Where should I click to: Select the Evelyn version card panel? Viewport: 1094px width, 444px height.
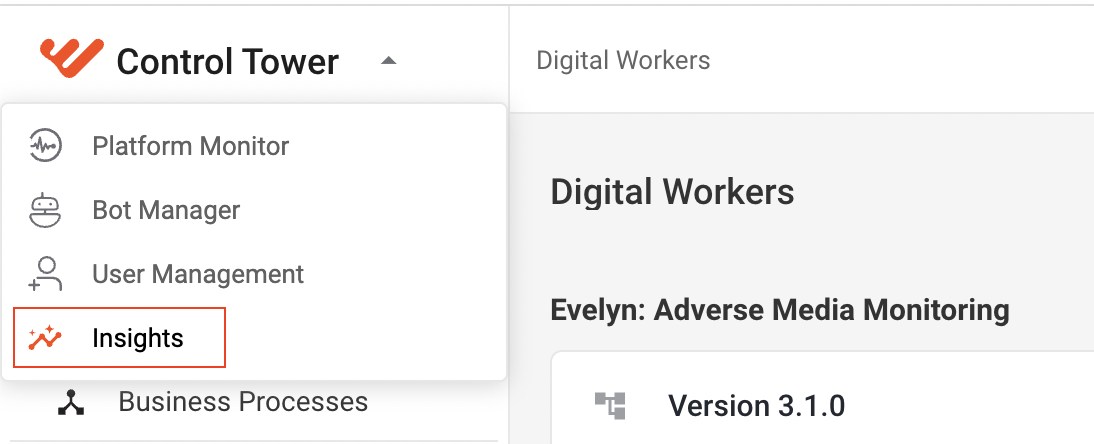tap(823, 398)
